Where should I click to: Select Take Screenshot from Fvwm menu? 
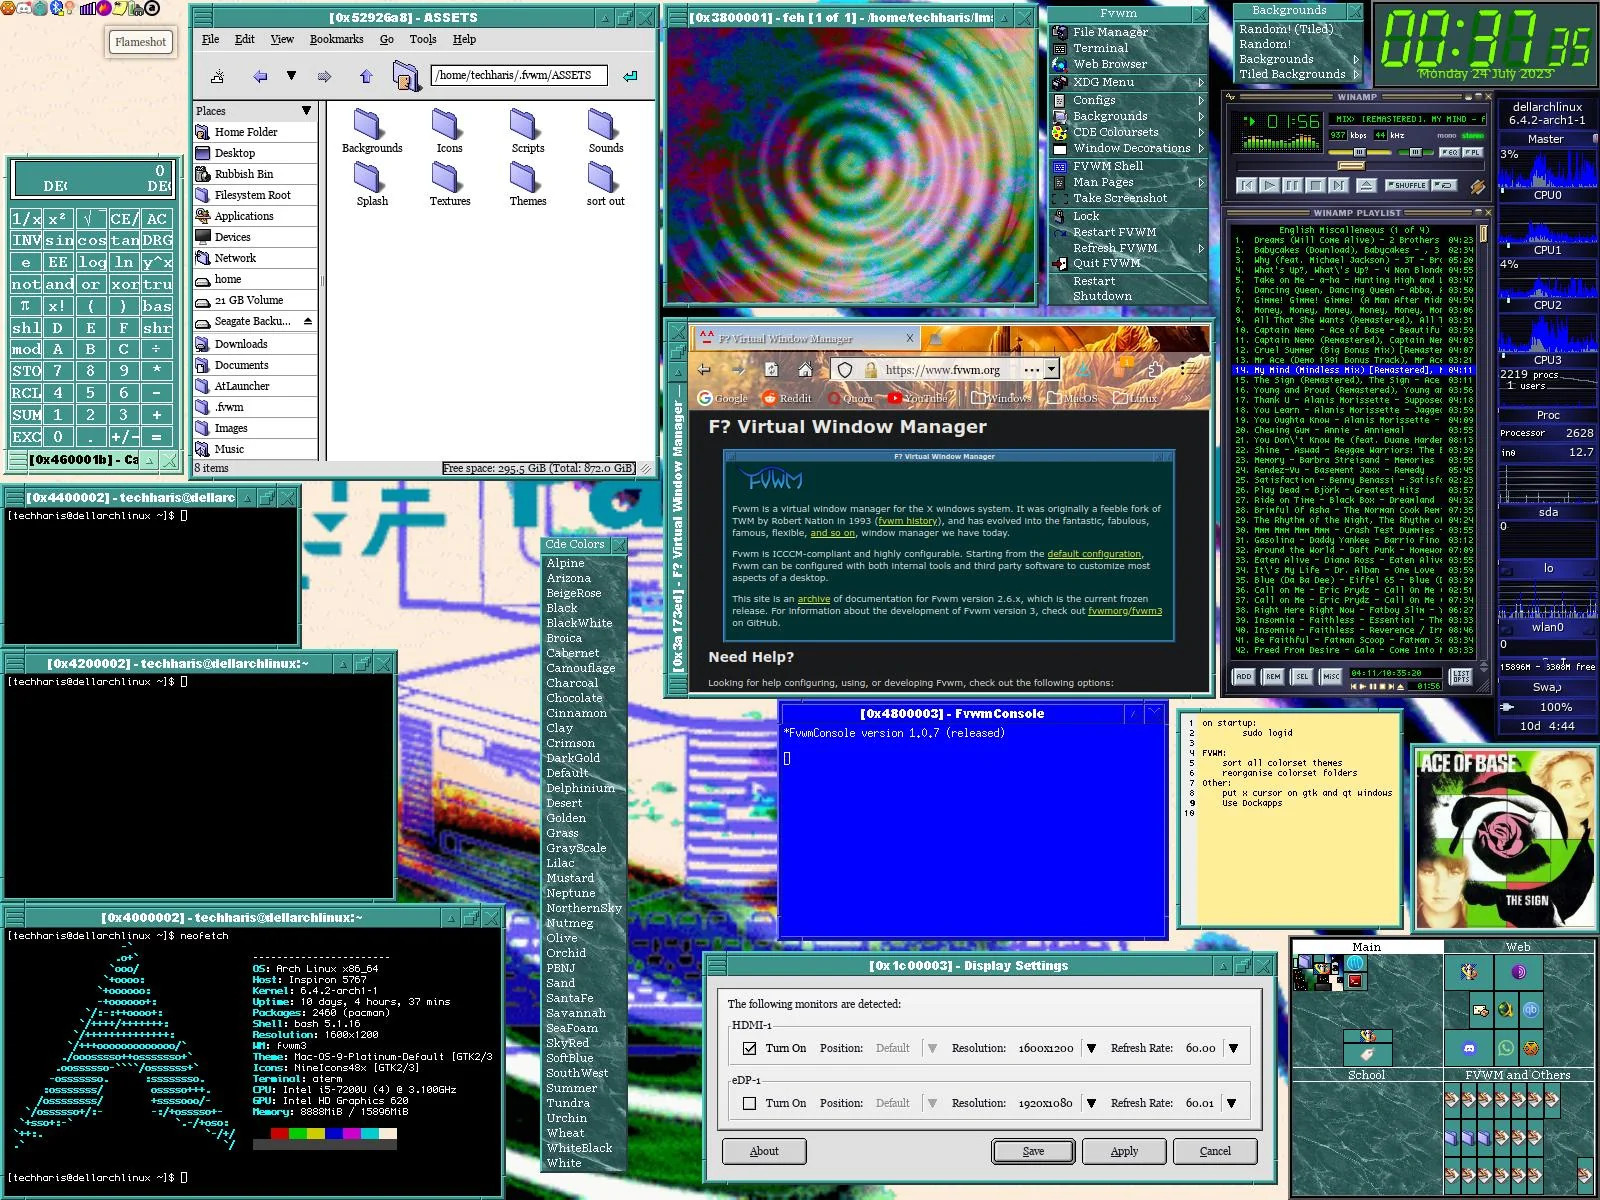(x=1119, y=198)
